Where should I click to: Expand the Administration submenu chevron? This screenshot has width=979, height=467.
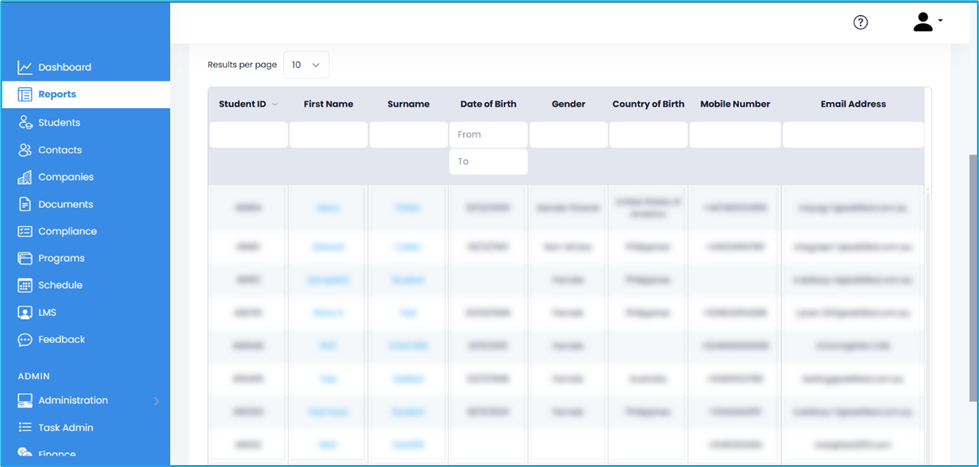point(156,401)
